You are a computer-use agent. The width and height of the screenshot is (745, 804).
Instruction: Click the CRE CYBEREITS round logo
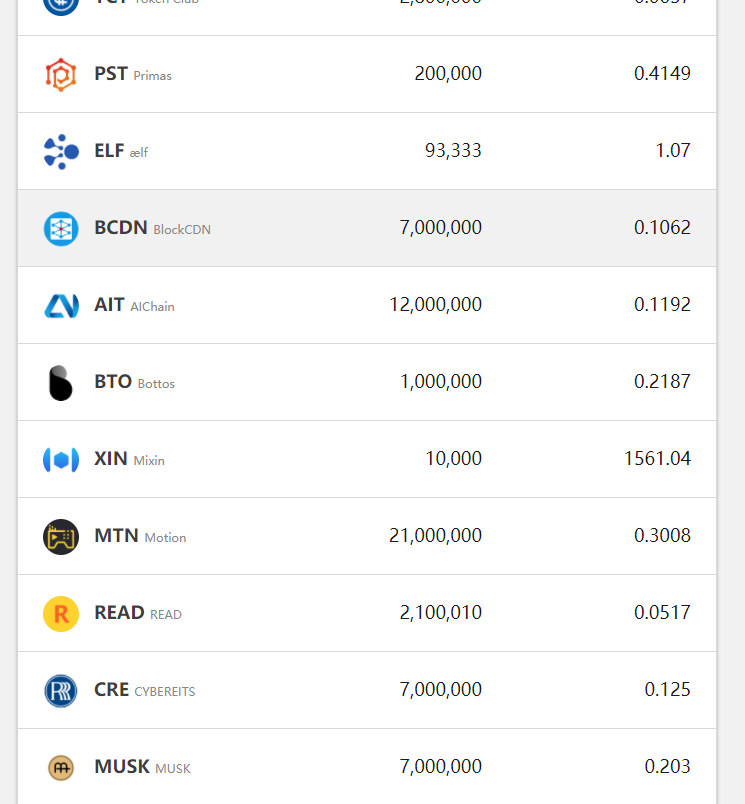[x=61, y=691]
